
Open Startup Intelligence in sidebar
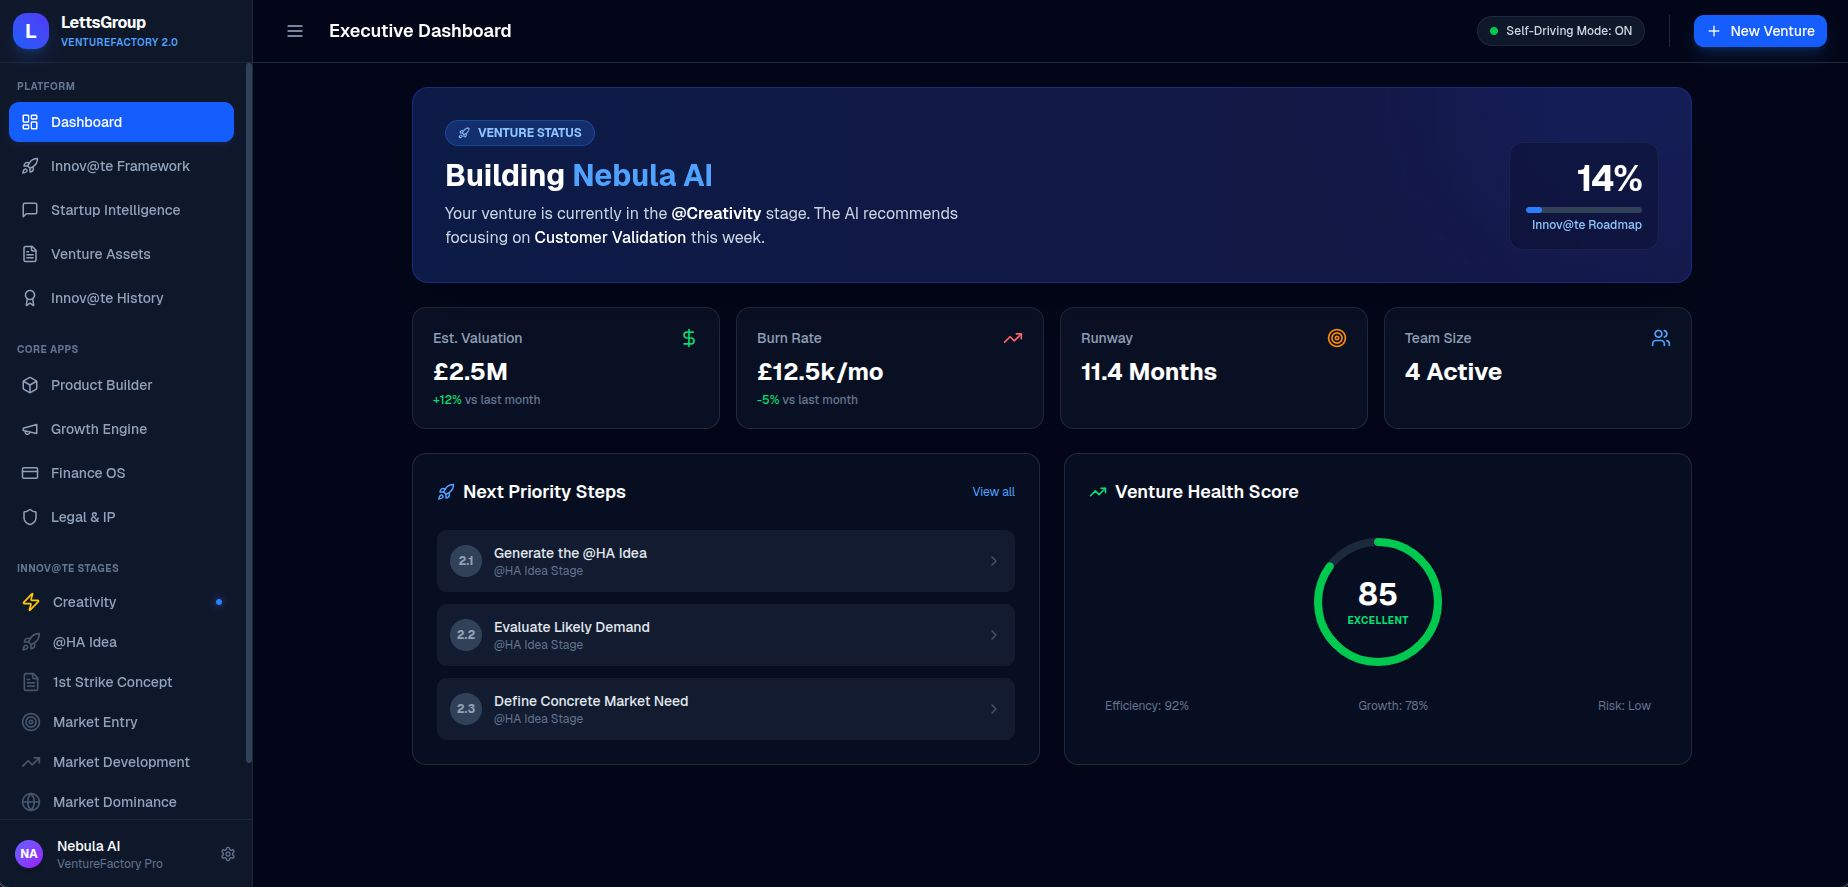[x=115, y=210]
